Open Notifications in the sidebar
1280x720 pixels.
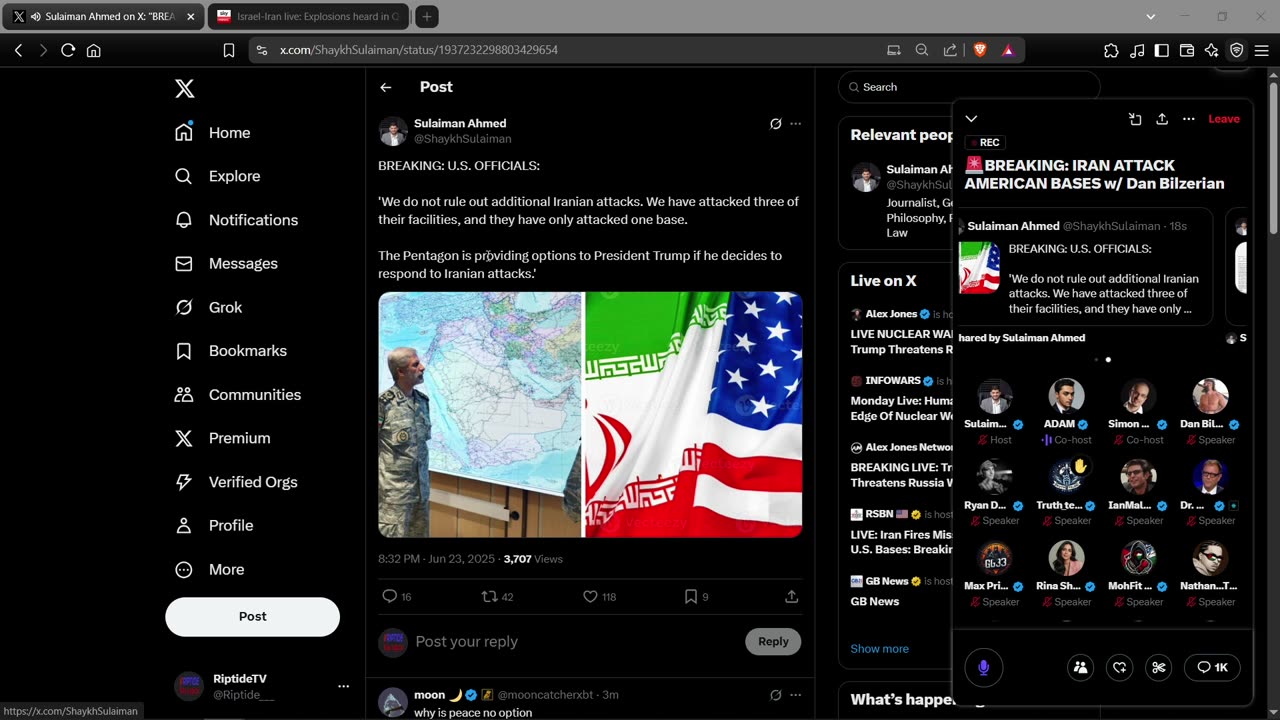[x=236, y=220]
